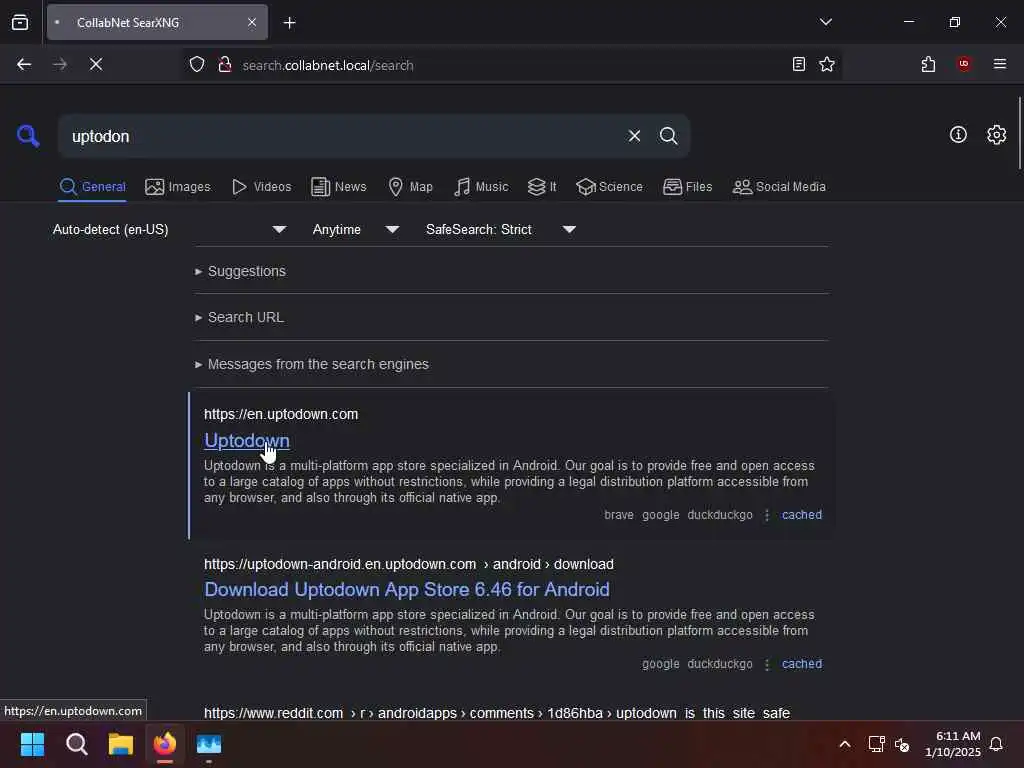Click the Firefox taskbar icon
This screenshot has height=768, width=1024.
(165, 744)
